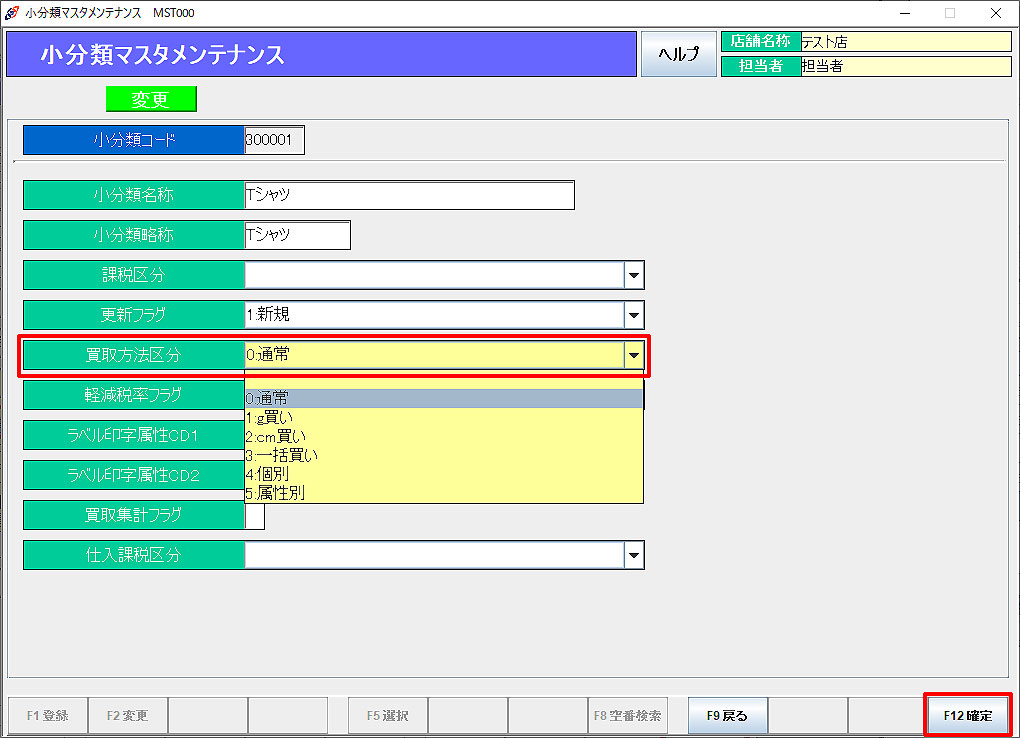
Task: Click the application icon in title bar
Action: (x=13, y=13)
